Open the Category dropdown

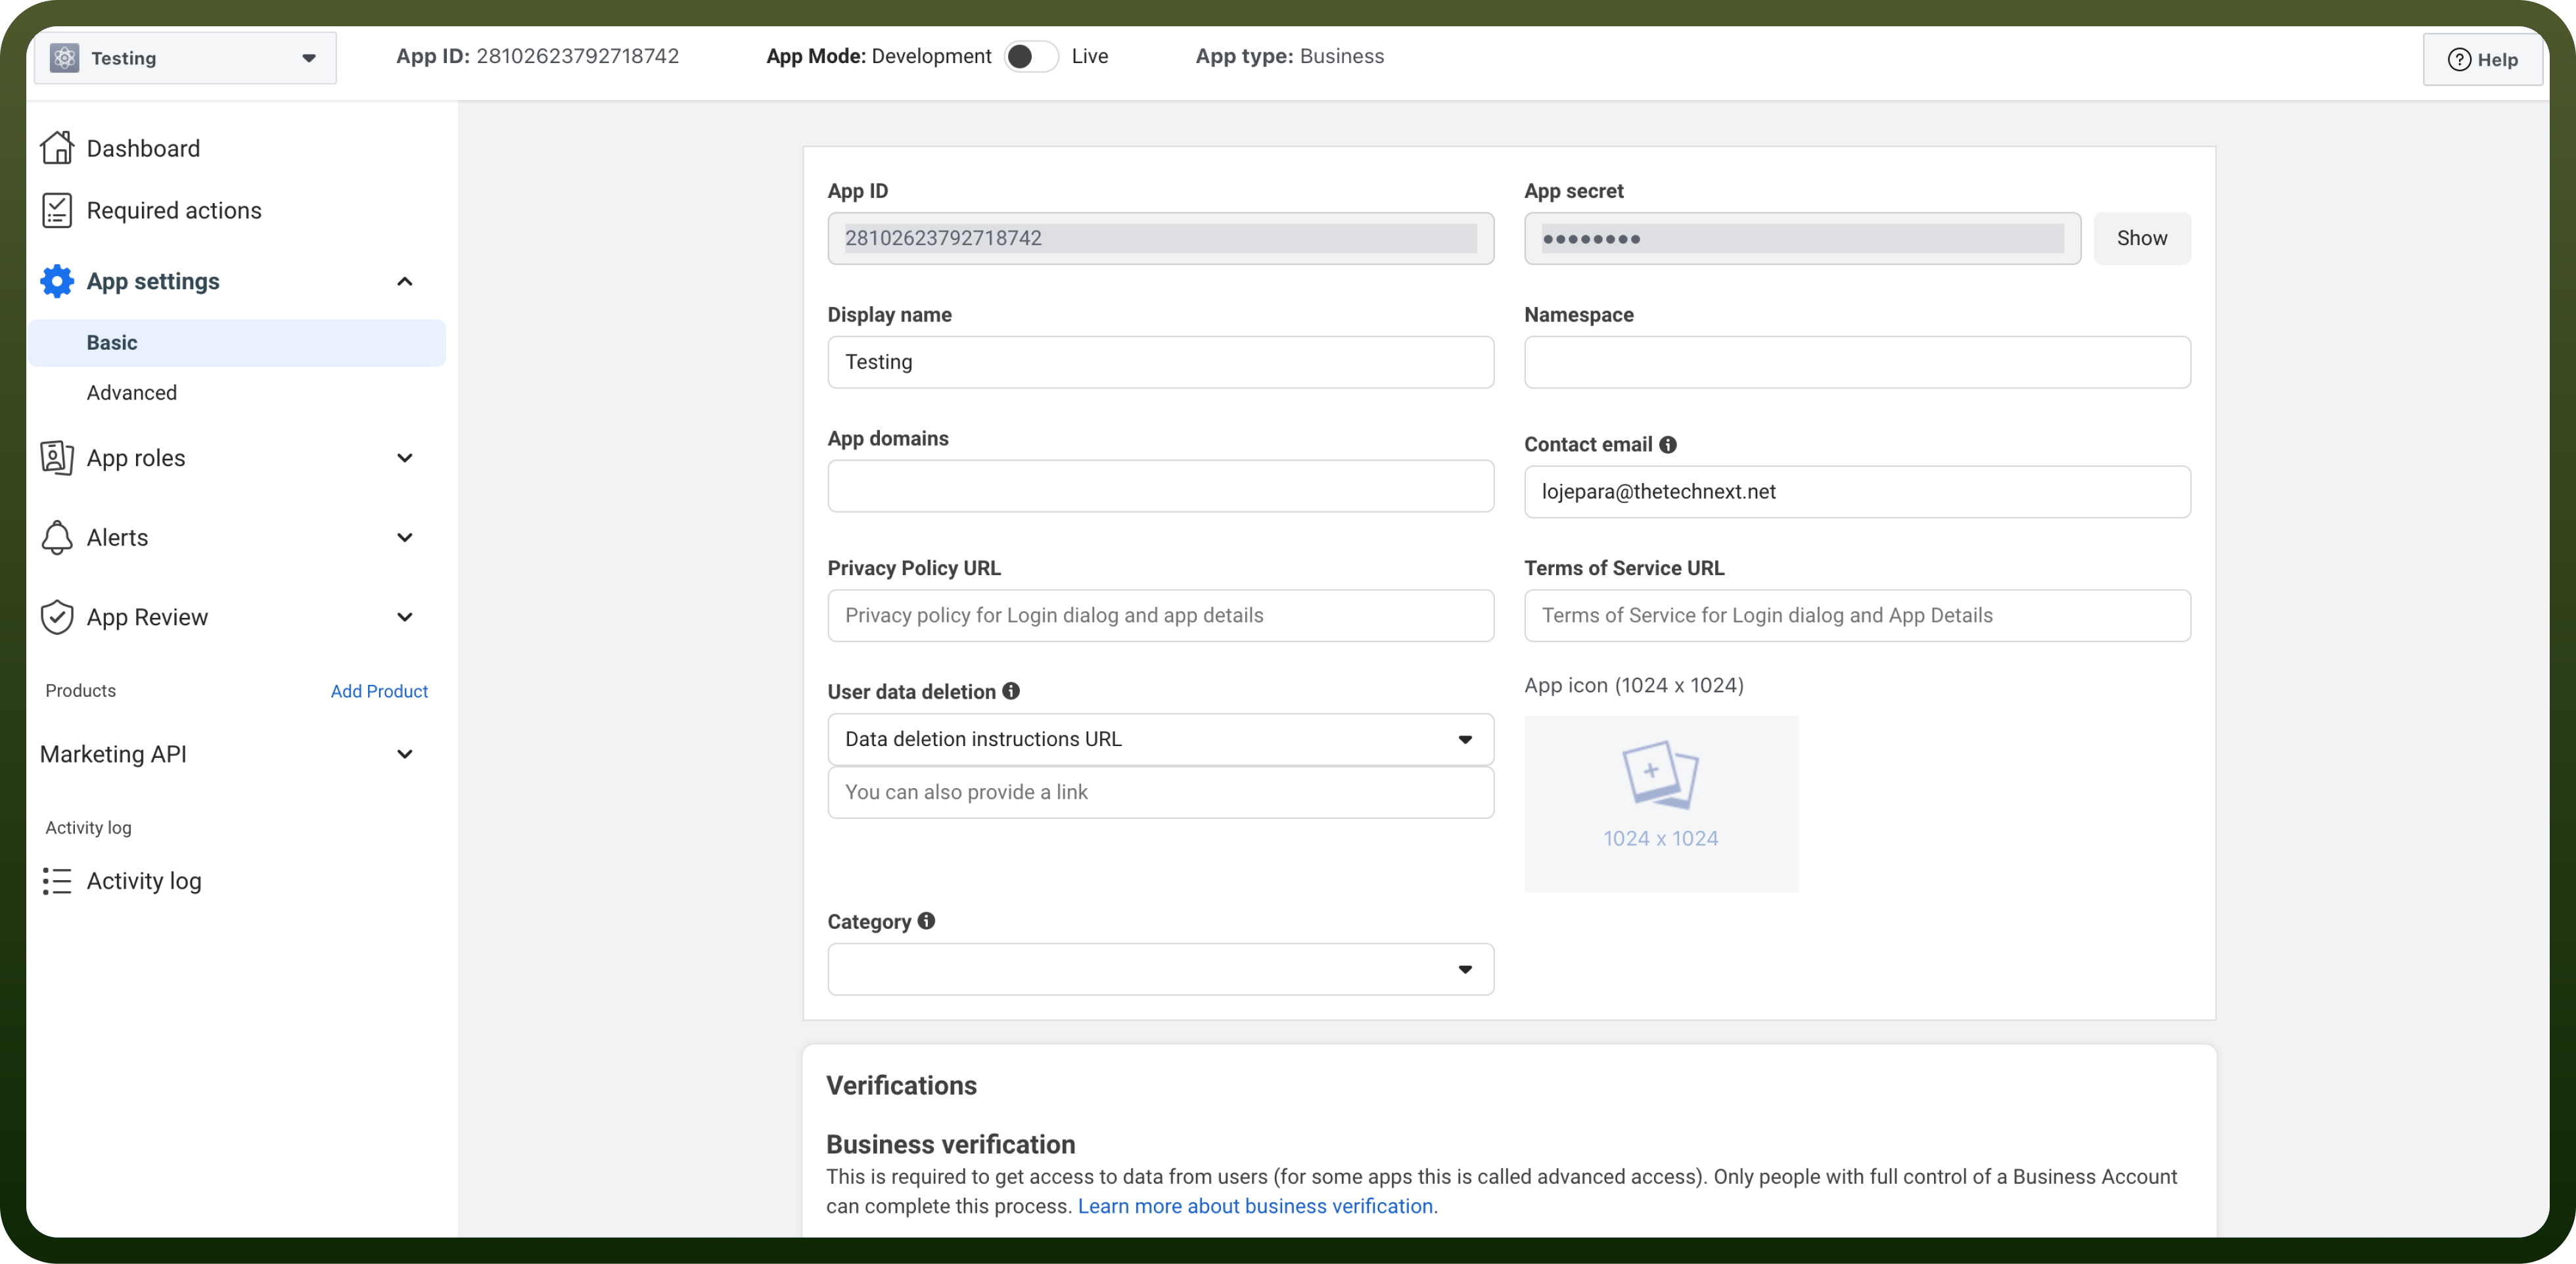click(1160, 969)
